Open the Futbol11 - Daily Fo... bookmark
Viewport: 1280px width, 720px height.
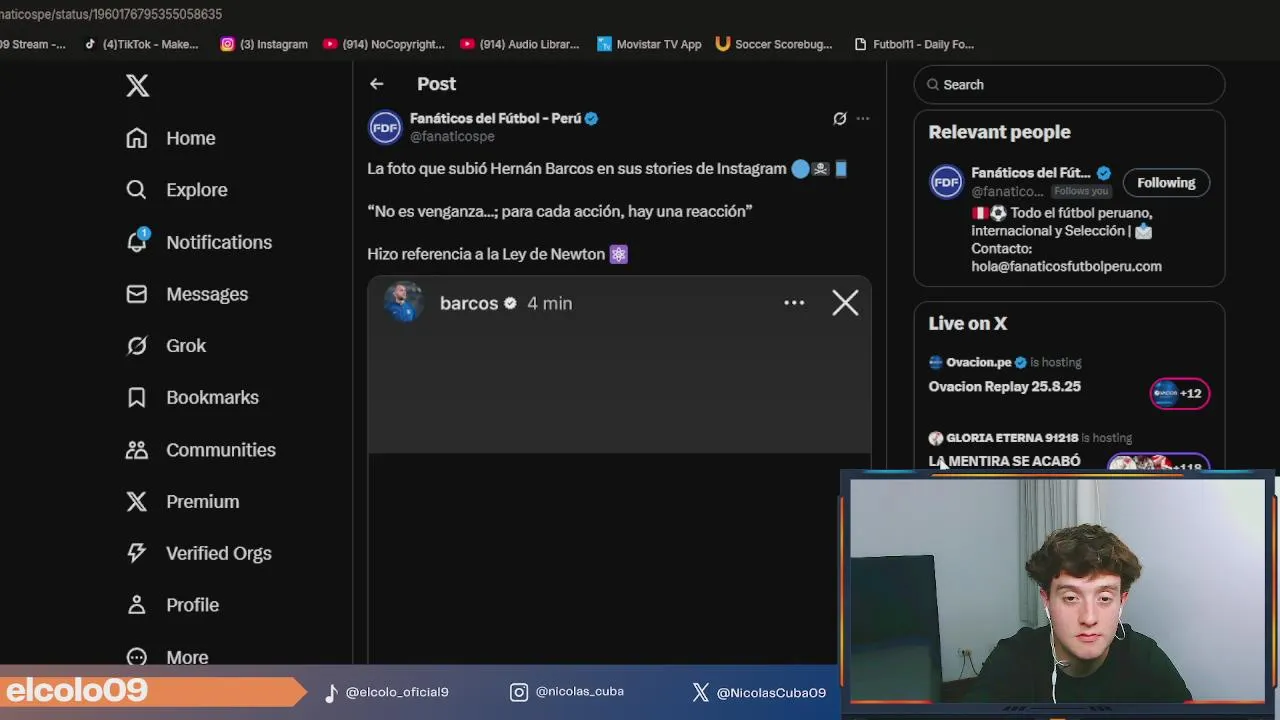pos(914,44)
